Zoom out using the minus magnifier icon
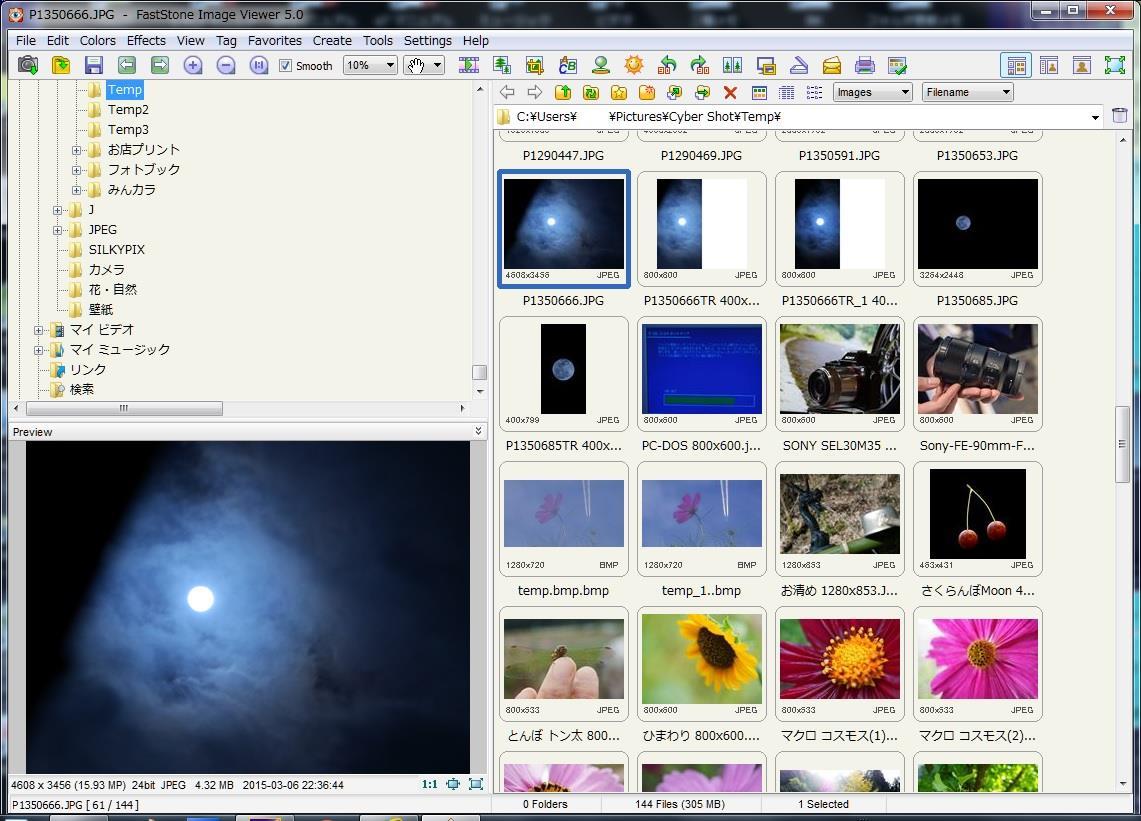1141x821 pixels. 226,66
